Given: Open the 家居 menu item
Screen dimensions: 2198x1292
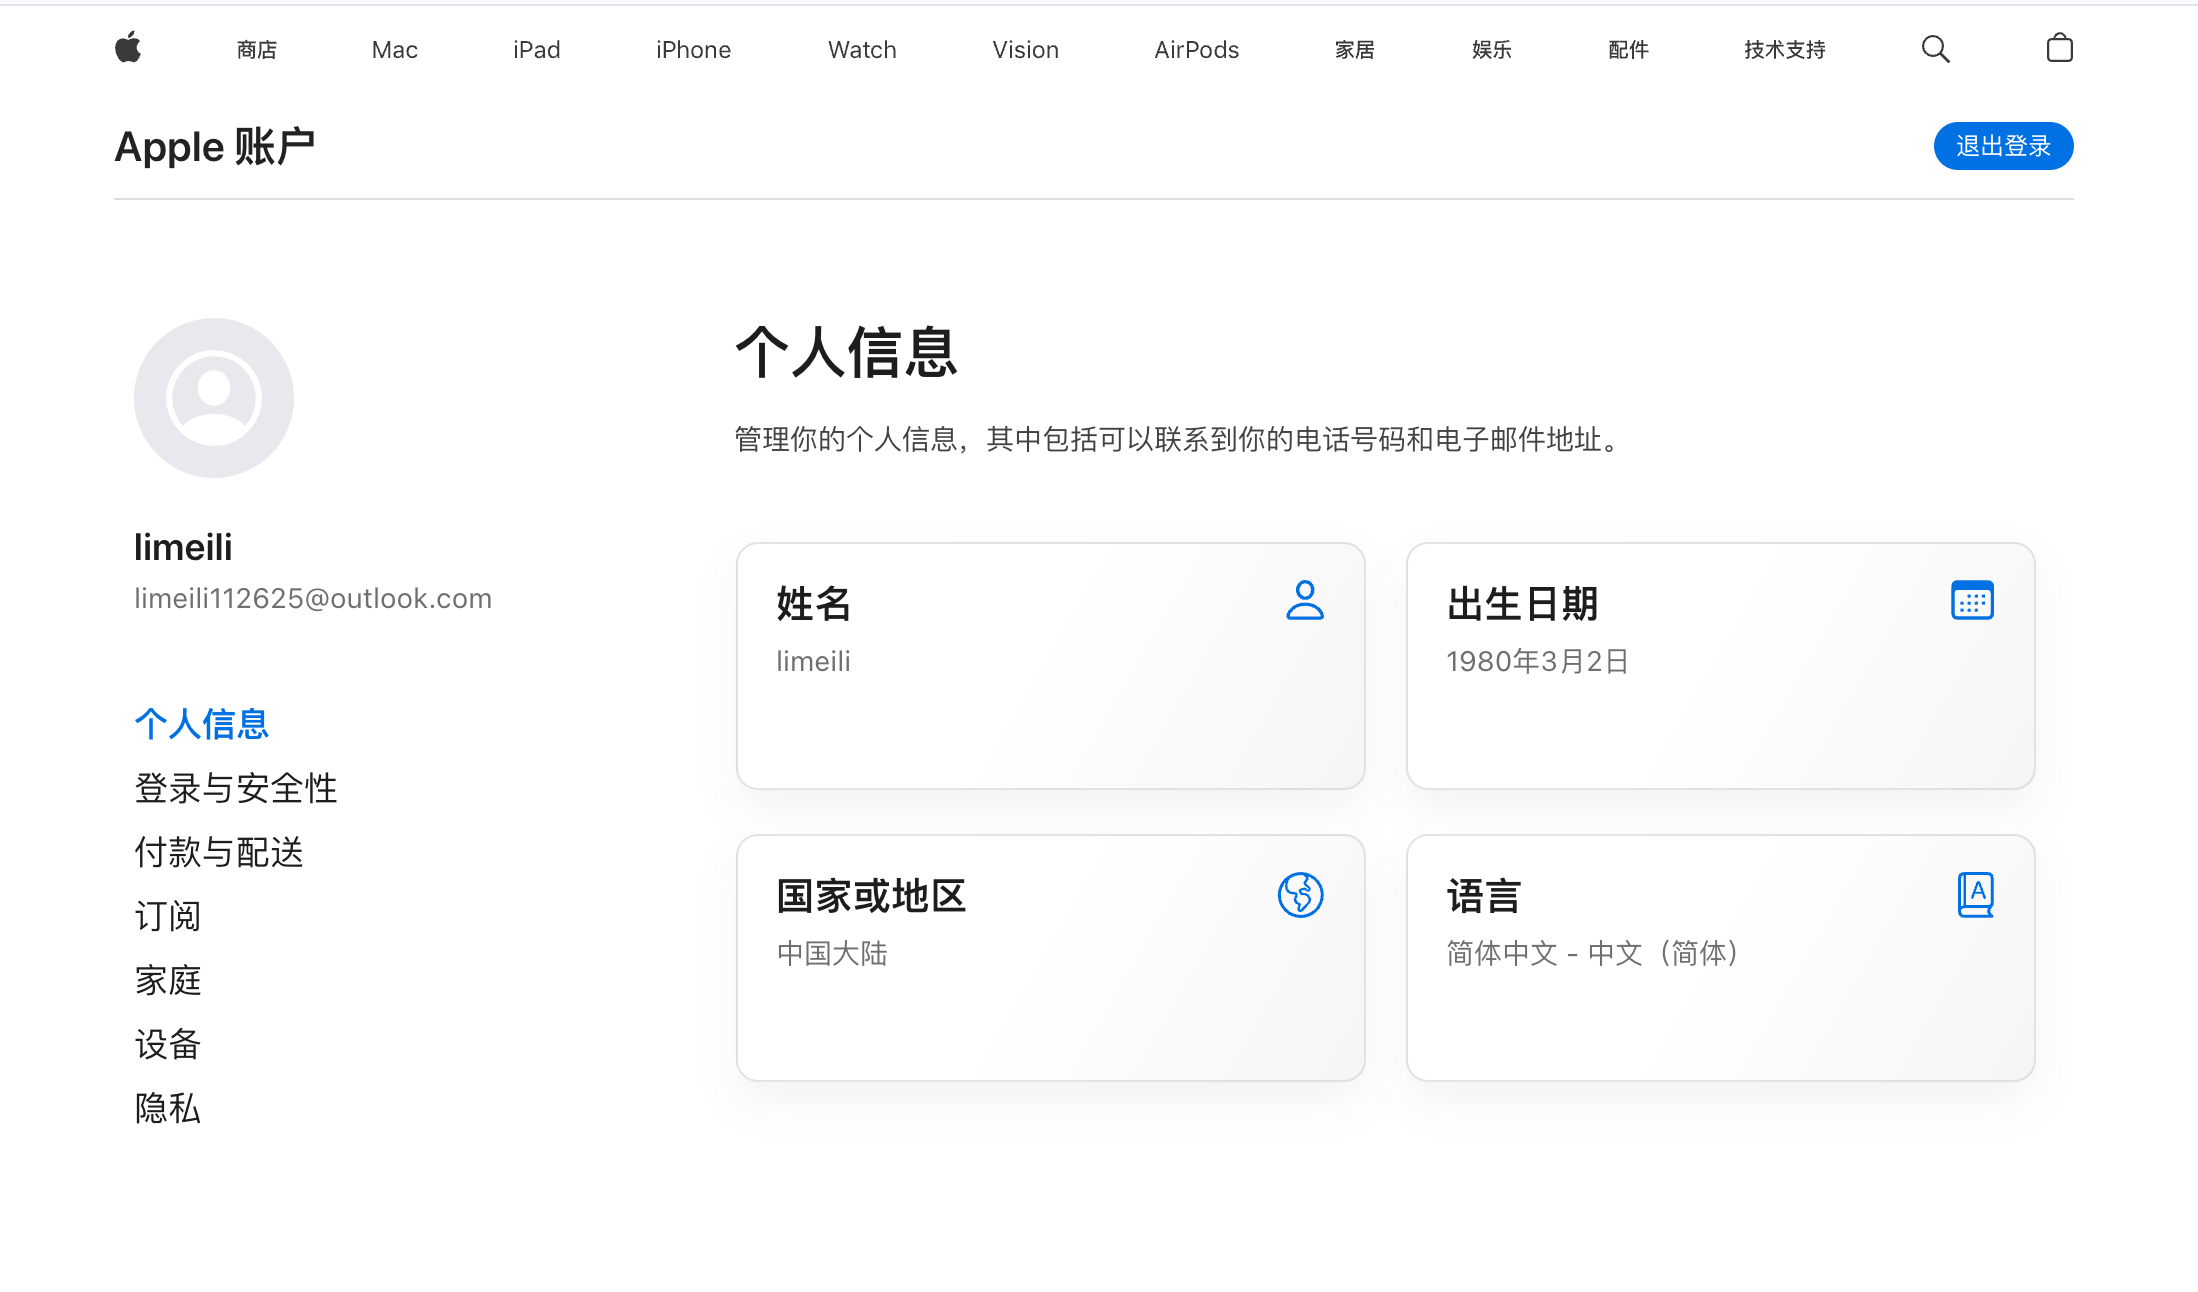Looking at the screenshot, I should tap(1355, 49).
